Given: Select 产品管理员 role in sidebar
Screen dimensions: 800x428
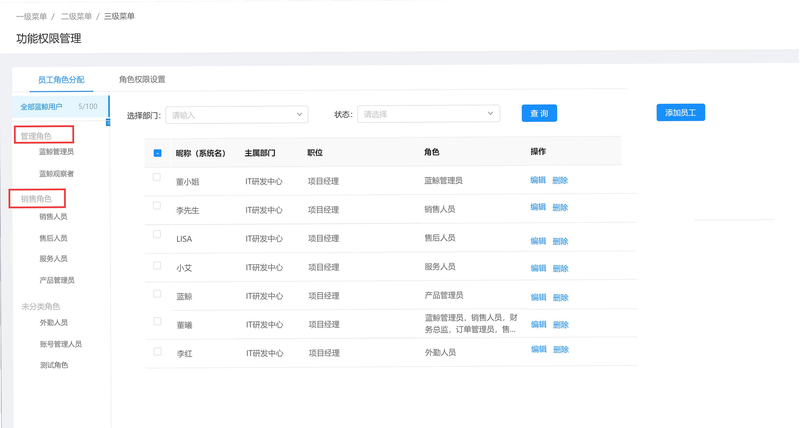Looking at the screenshot, I should (57, 280).
